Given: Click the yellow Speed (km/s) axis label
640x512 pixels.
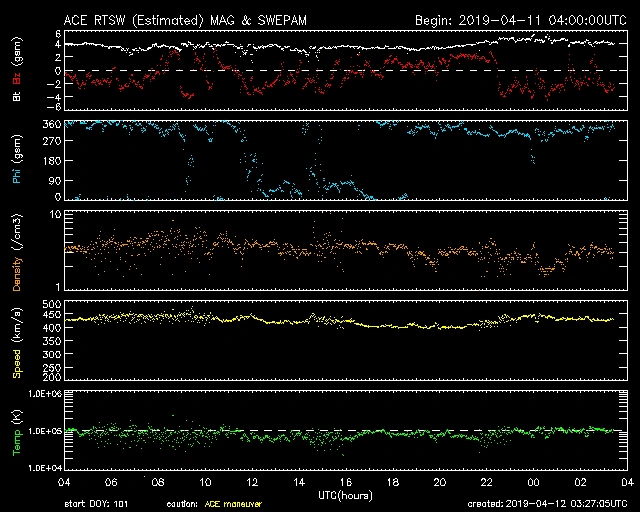Looking at the screenshot, I should click(x=17, y=340).
